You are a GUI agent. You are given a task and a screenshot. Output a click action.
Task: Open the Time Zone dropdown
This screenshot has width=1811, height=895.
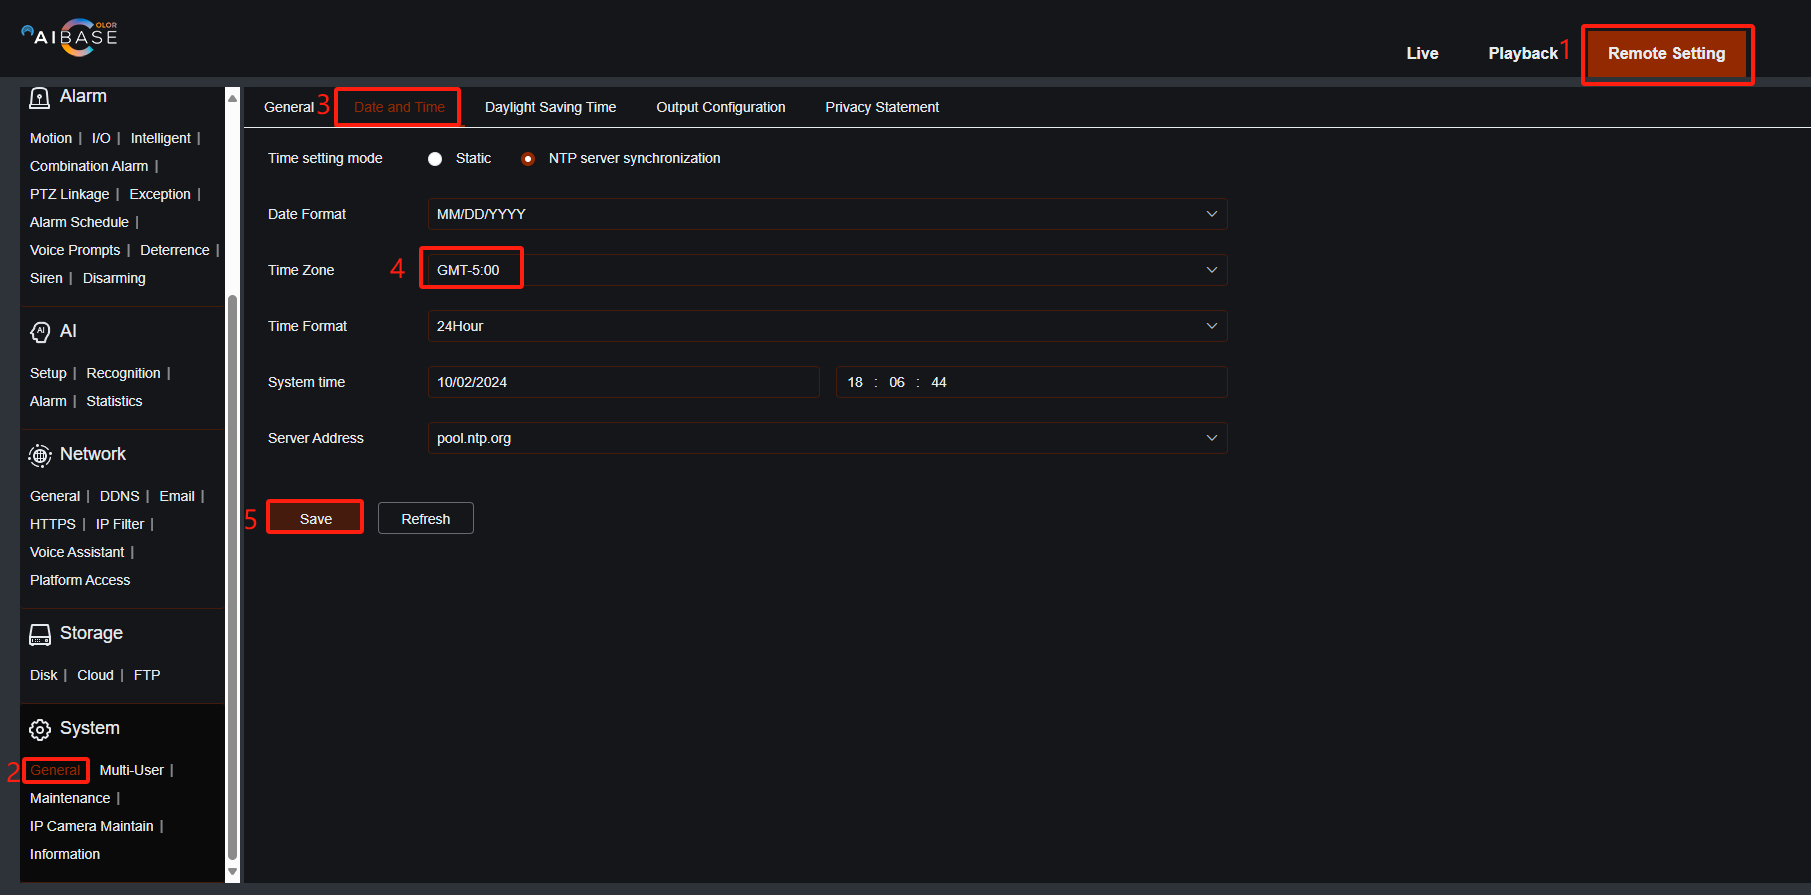[x=827, y=270]
